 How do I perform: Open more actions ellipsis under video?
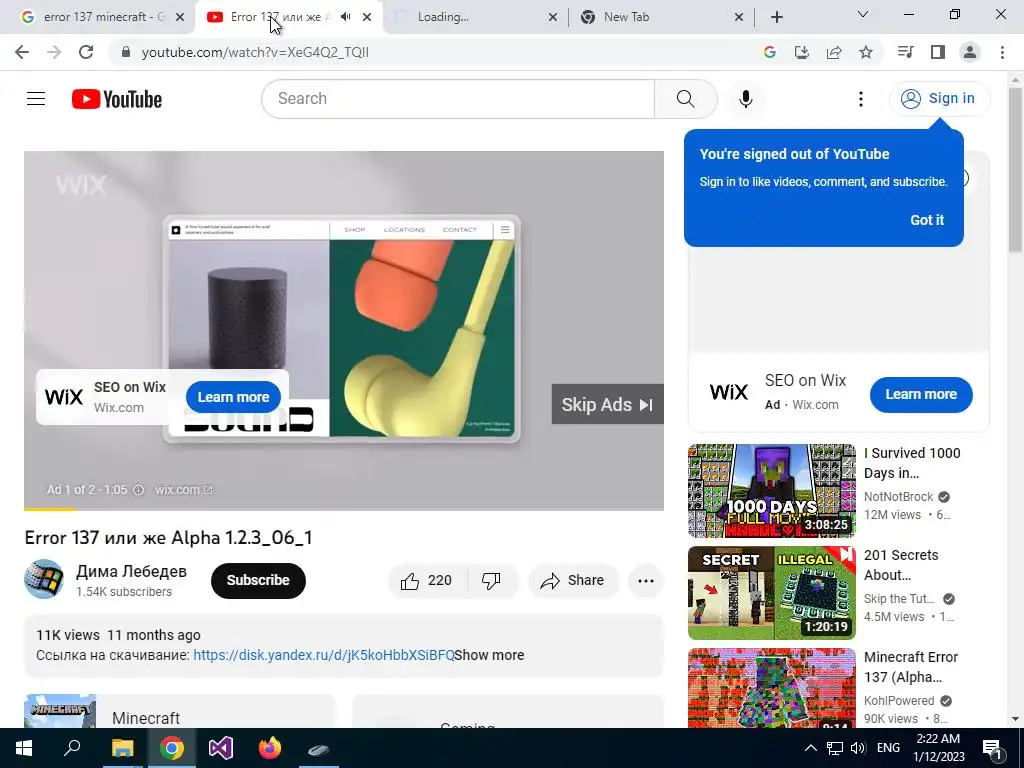646,581
